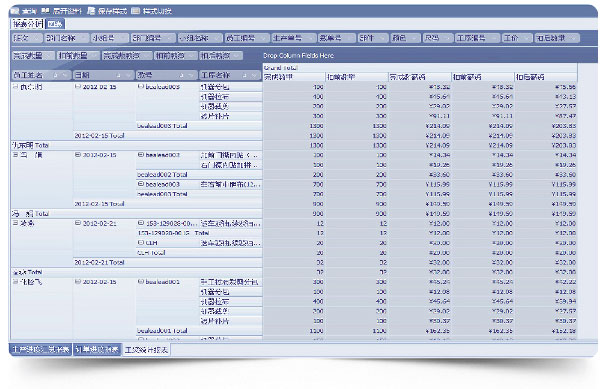Image resolution: width=607 pixels, height=389 pixels.
Task: Collapse the bealead001 style group
Action: point(141,282)
